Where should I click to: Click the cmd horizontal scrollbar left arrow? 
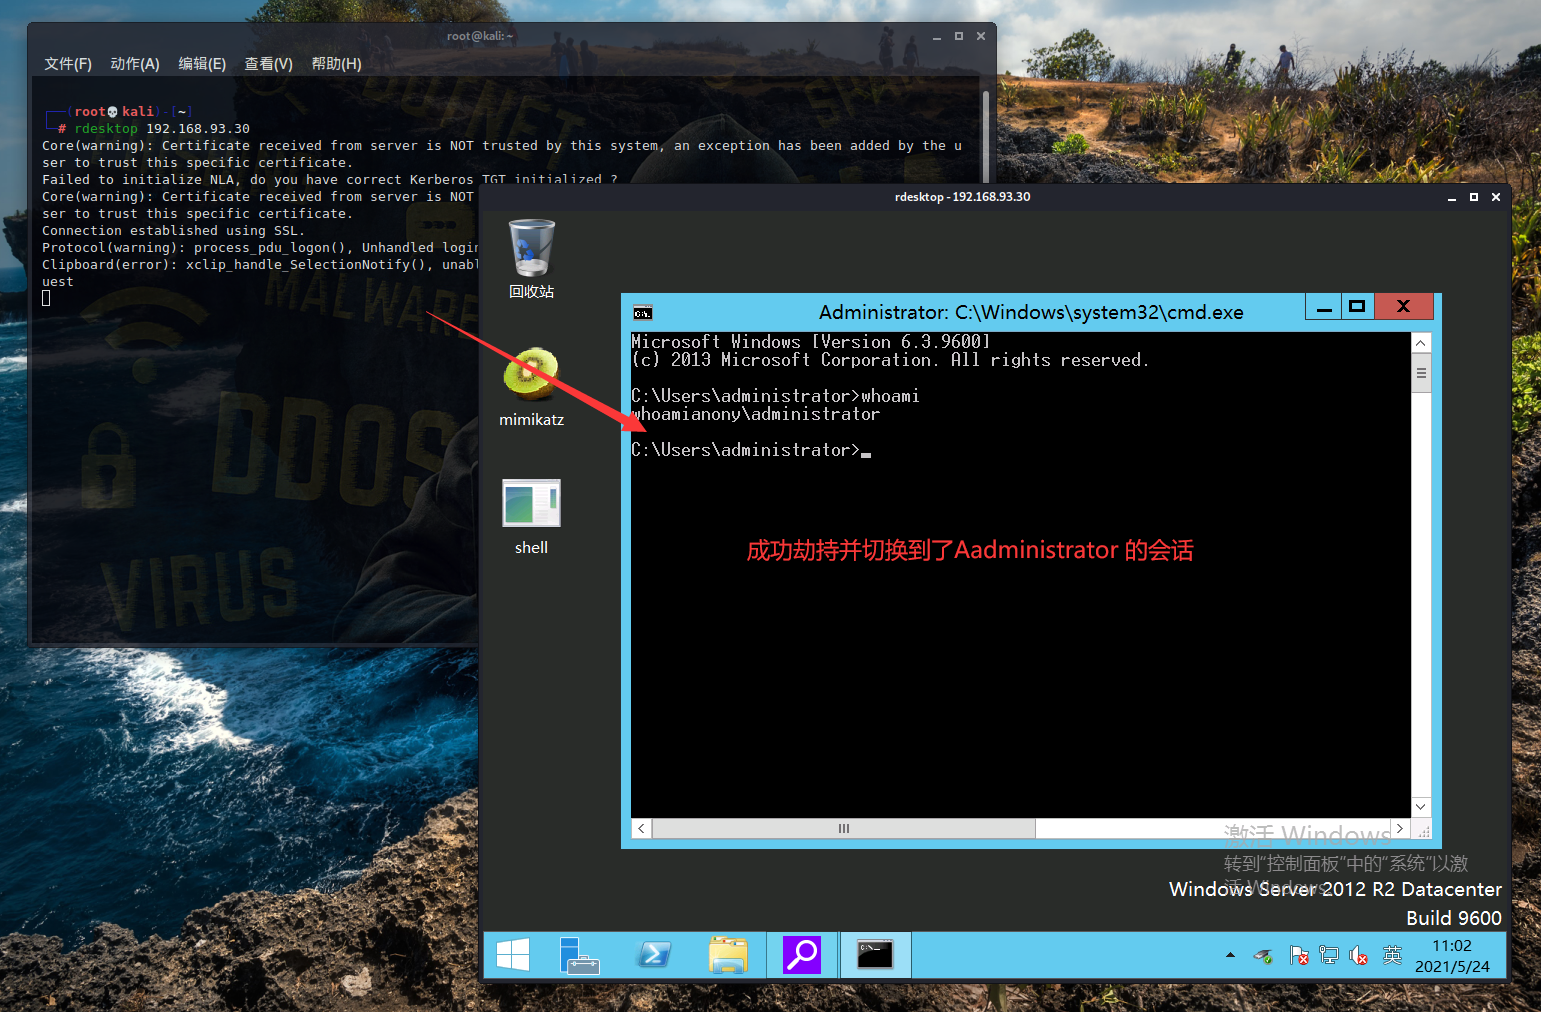click(641, 828)
